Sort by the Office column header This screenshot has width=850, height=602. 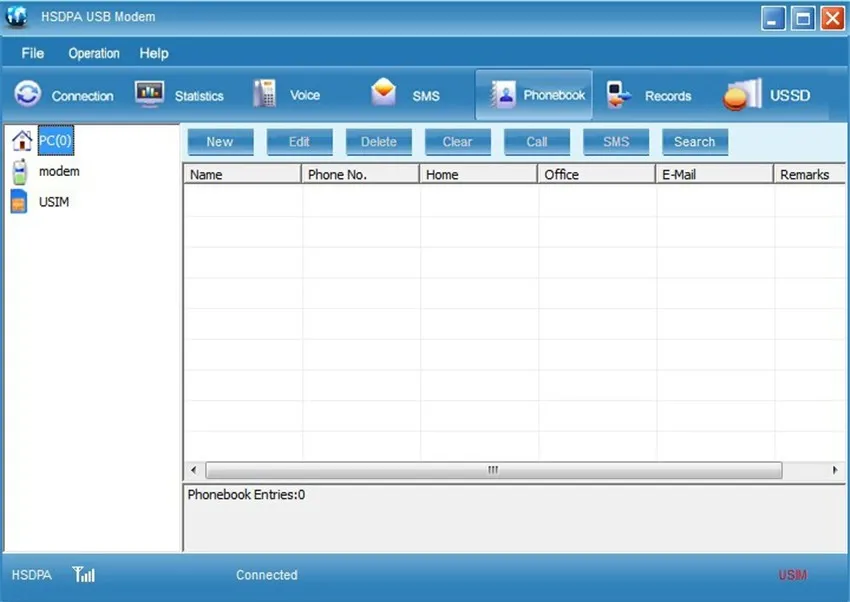click(597, 174)
